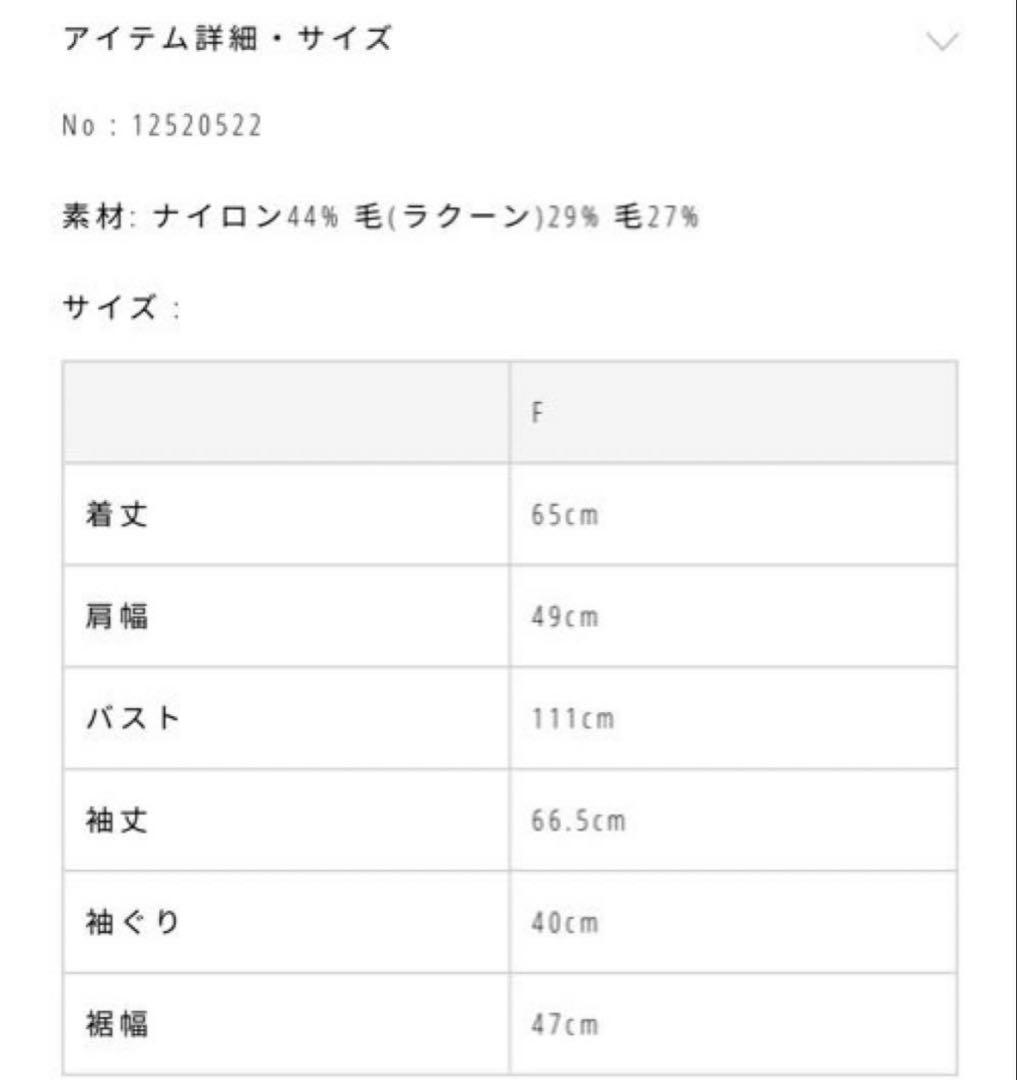Screen dimensions: 1017x1080
Task: Click the 袖ぐり row label
Action: click(x=132, y=924)
